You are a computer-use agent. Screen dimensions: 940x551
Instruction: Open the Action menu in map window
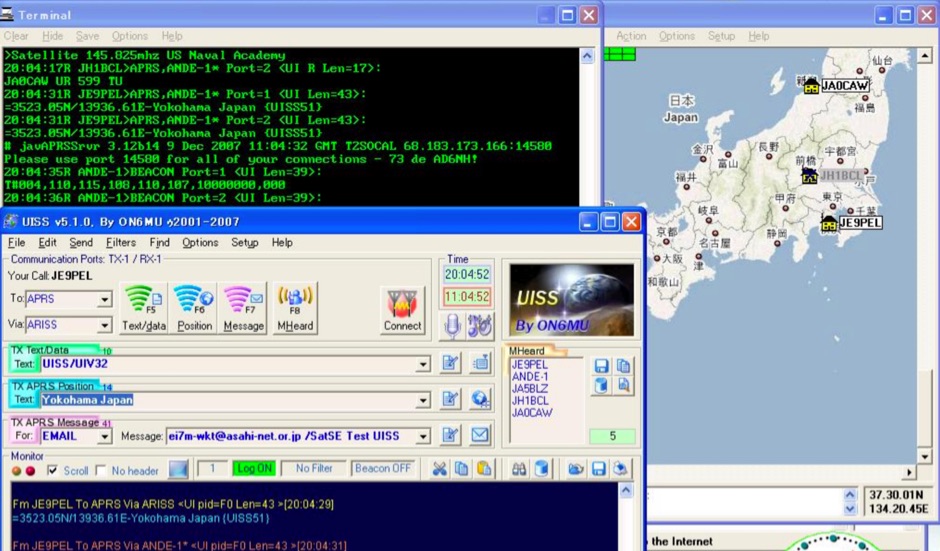click(631, 36)
